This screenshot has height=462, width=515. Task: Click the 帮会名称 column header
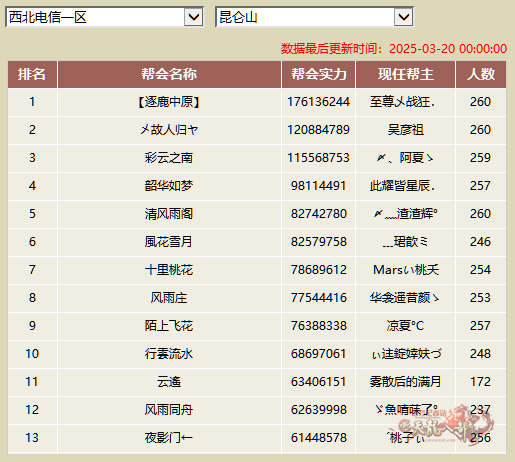click(x=169, y=74)
